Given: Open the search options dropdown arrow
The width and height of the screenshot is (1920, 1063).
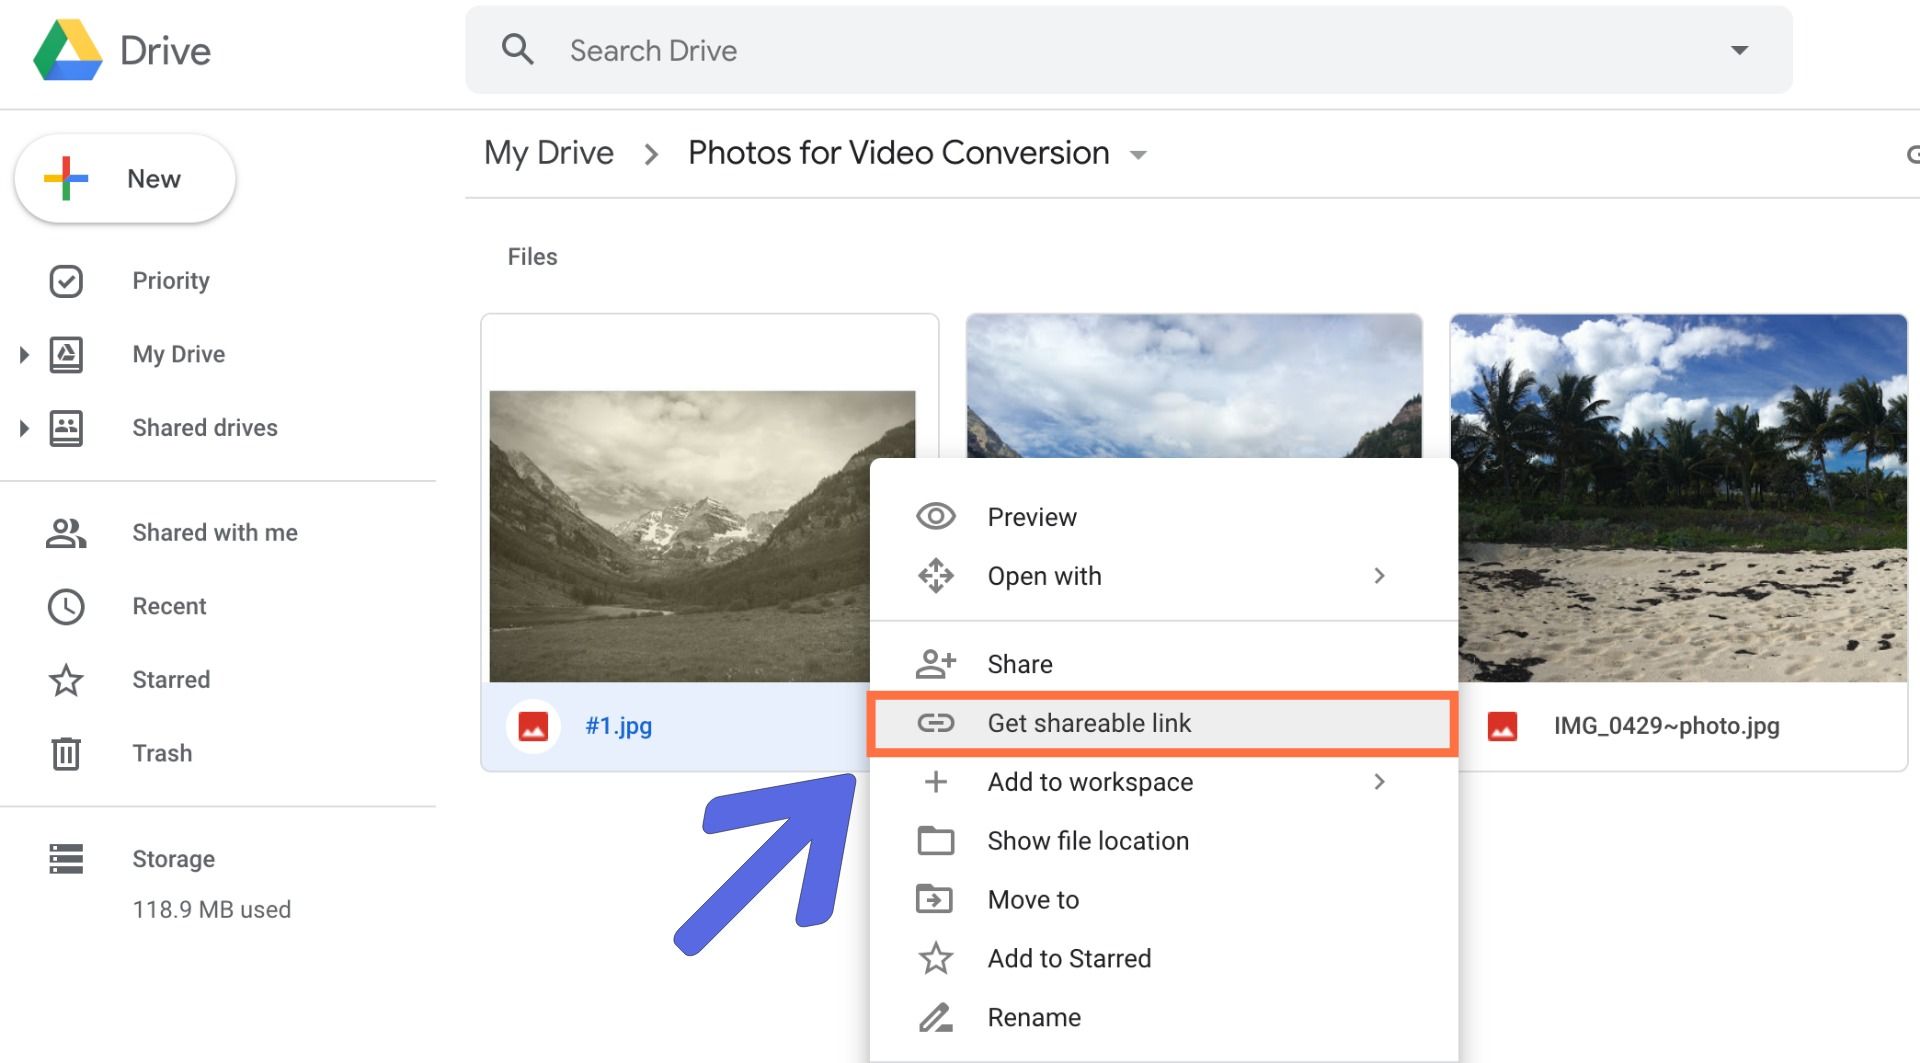Looking at the screenshot, I should point(1739,50).
